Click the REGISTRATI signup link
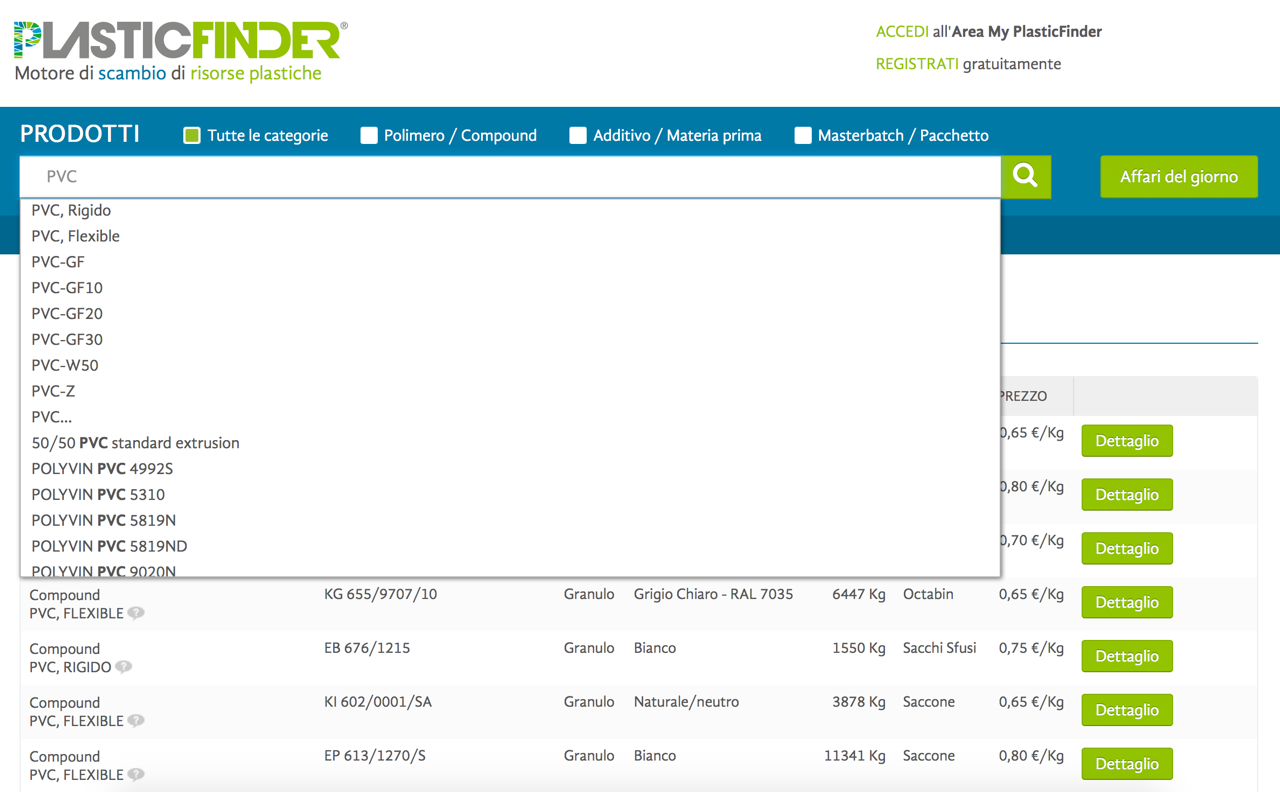1280x792 pixels. (x=917, y=64)
